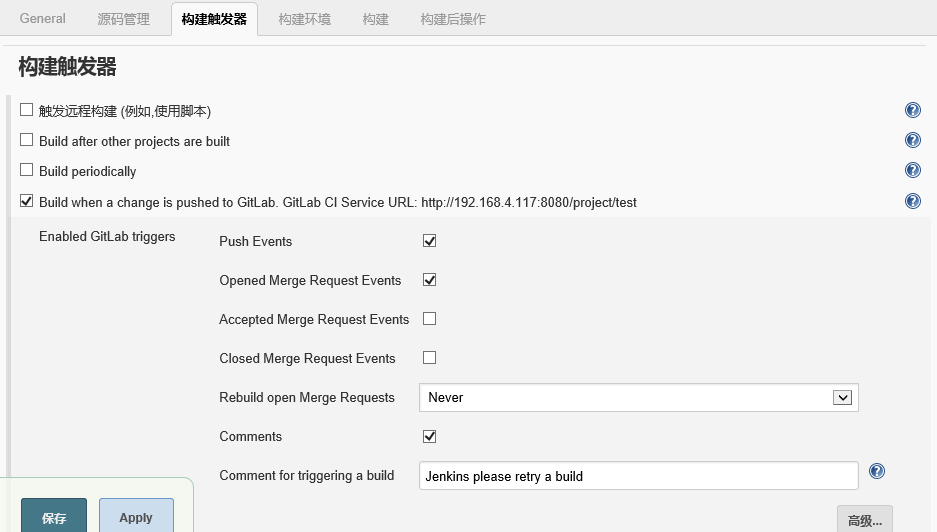Screen dimensions: 937x532
Task: Switch to the General tab
Action: click(43, 19)
